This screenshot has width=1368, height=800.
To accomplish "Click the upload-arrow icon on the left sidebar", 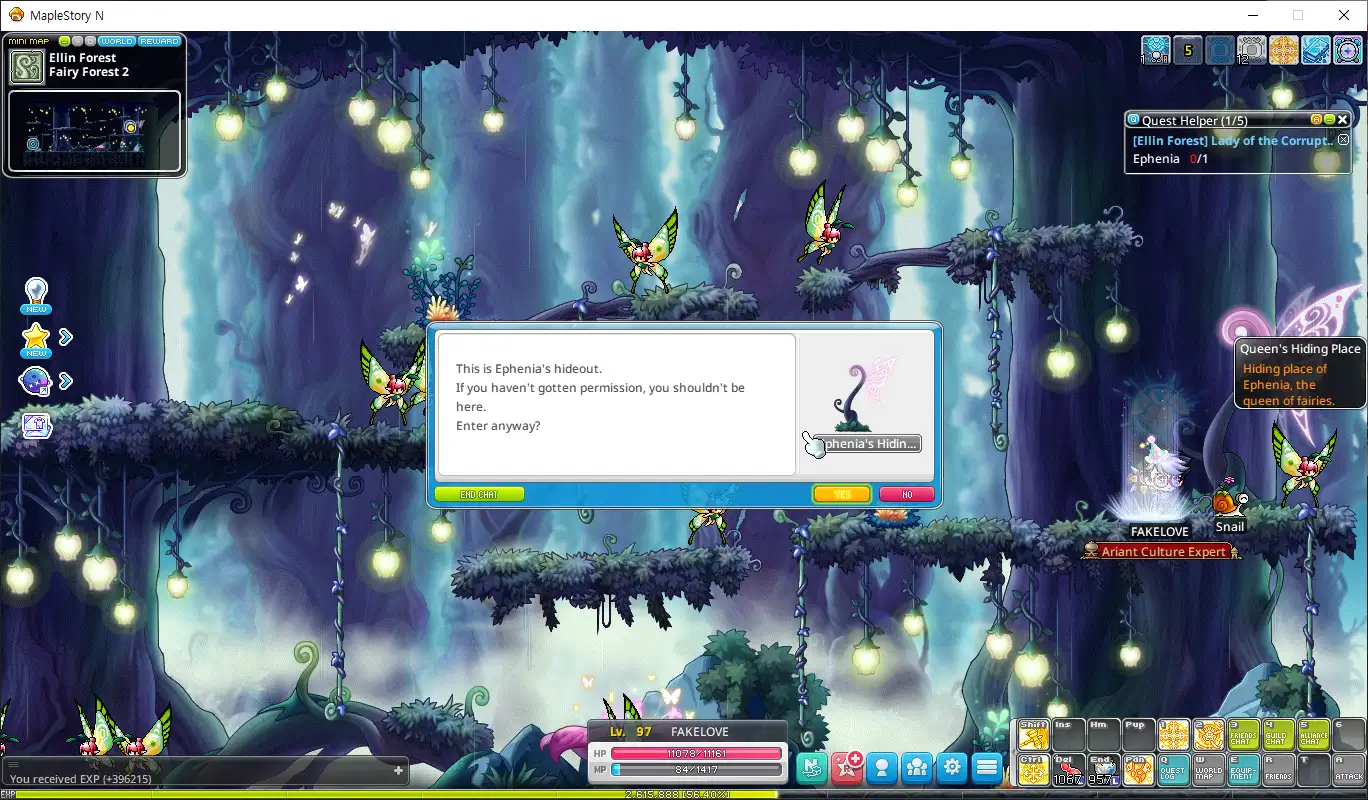I will [37, 425].
